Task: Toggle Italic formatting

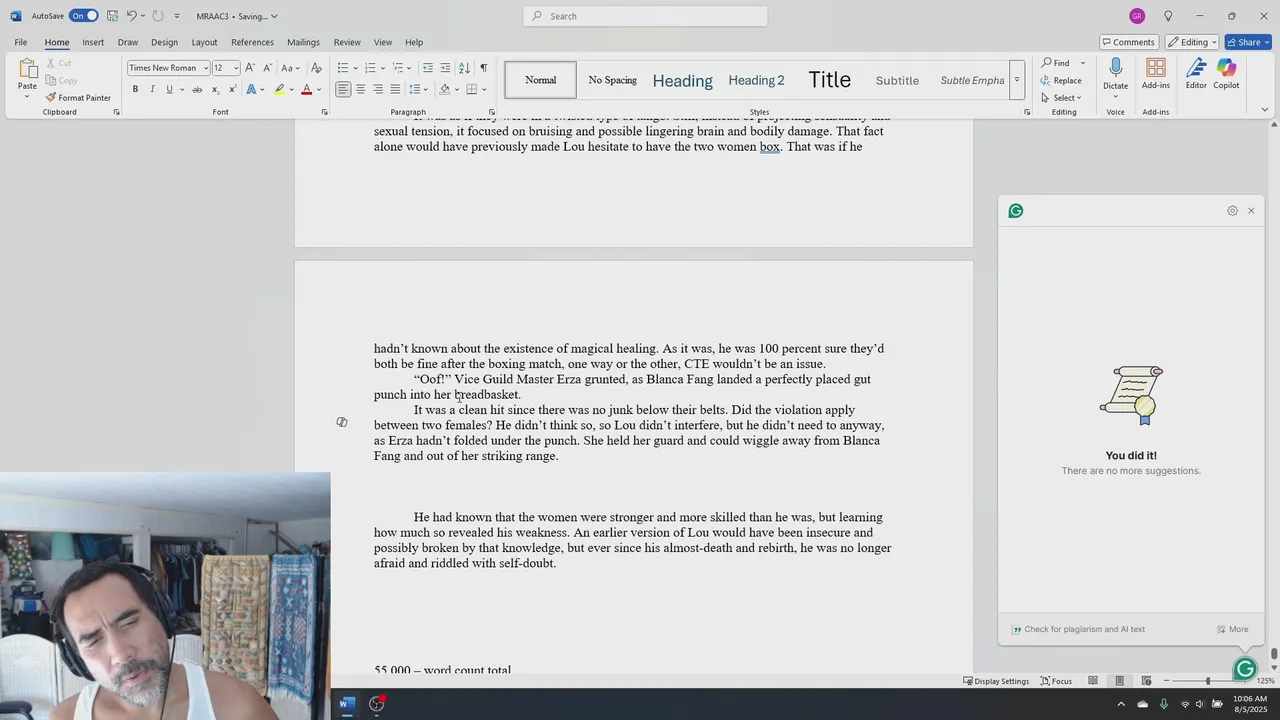Action: 152,90
